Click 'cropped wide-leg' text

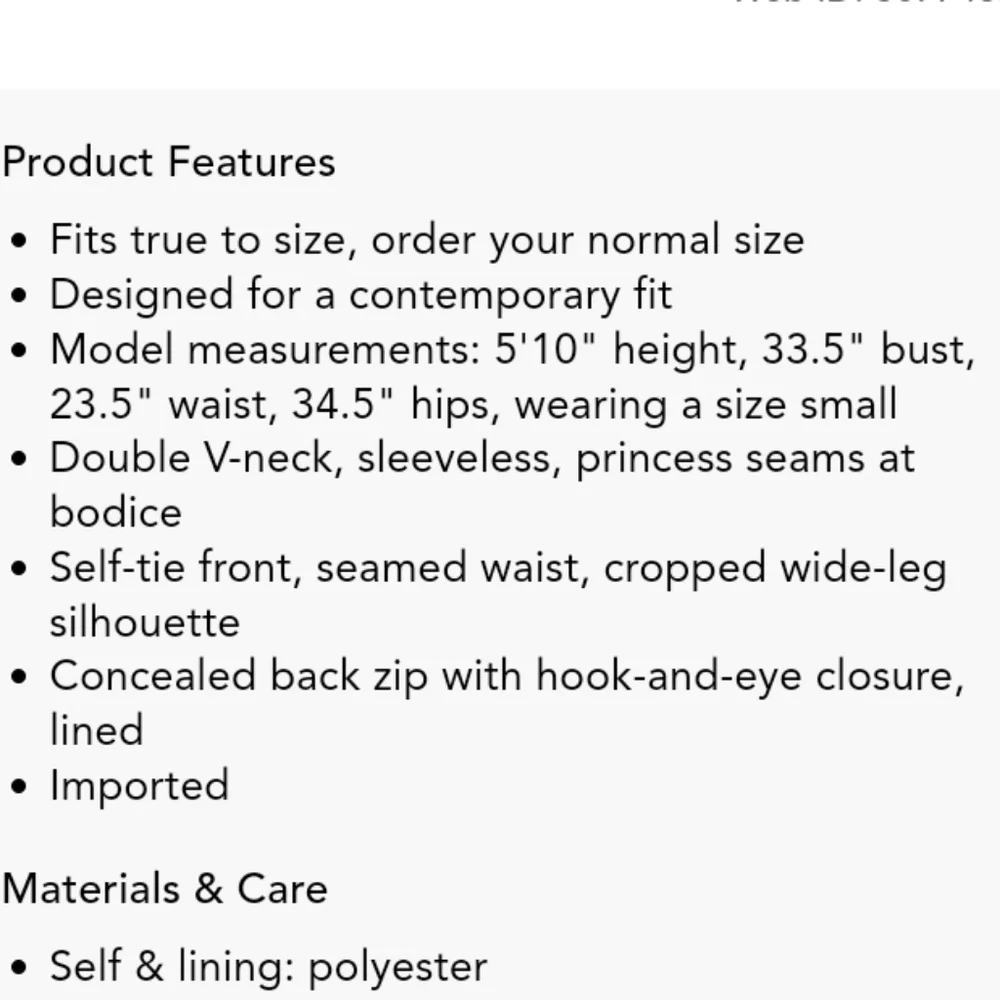(775, 568)
